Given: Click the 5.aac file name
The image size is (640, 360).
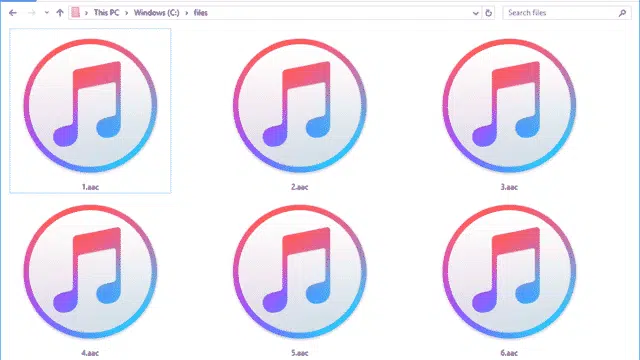Looking at the screenshot, I should 300,353.
